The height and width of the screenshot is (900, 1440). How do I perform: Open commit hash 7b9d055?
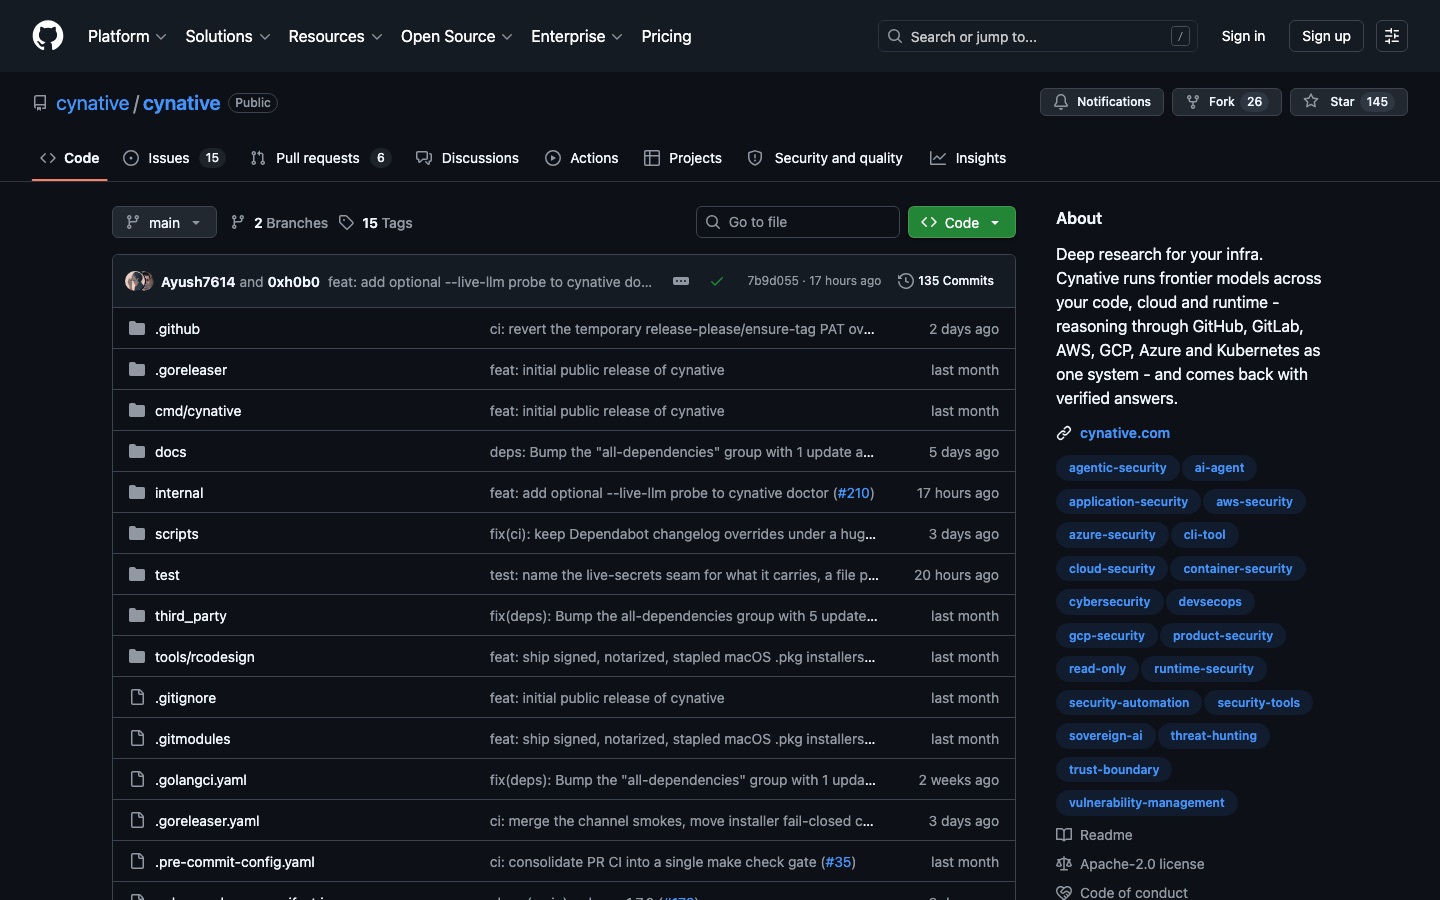click(773, 281)
